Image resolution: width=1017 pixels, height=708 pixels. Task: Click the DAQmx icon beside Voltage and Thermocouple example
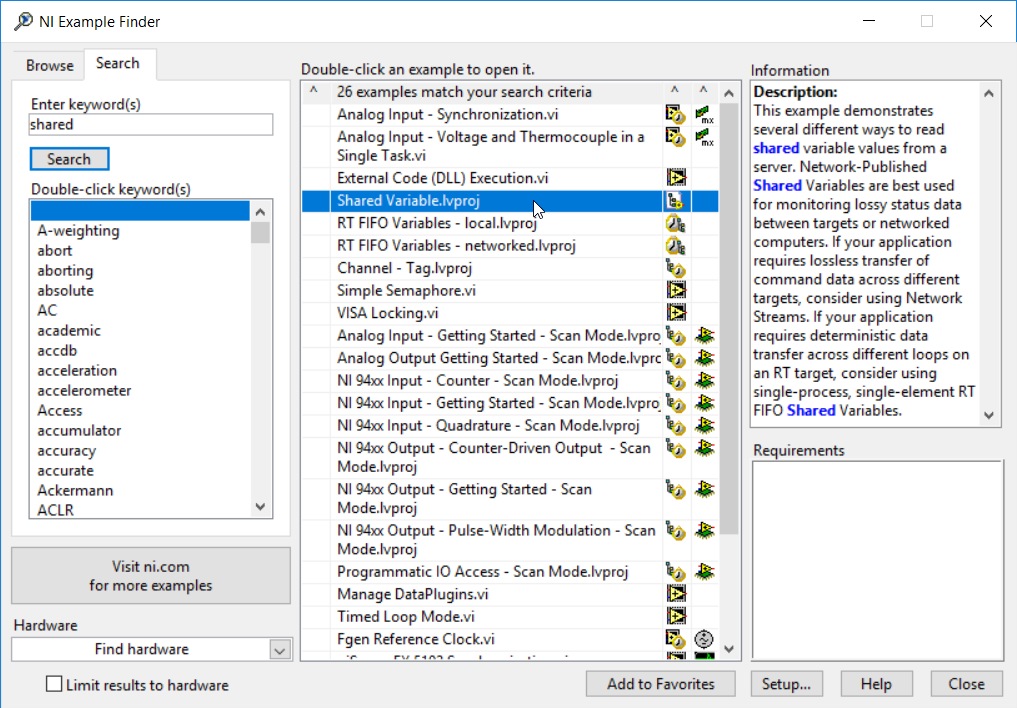tap(704, 137)
